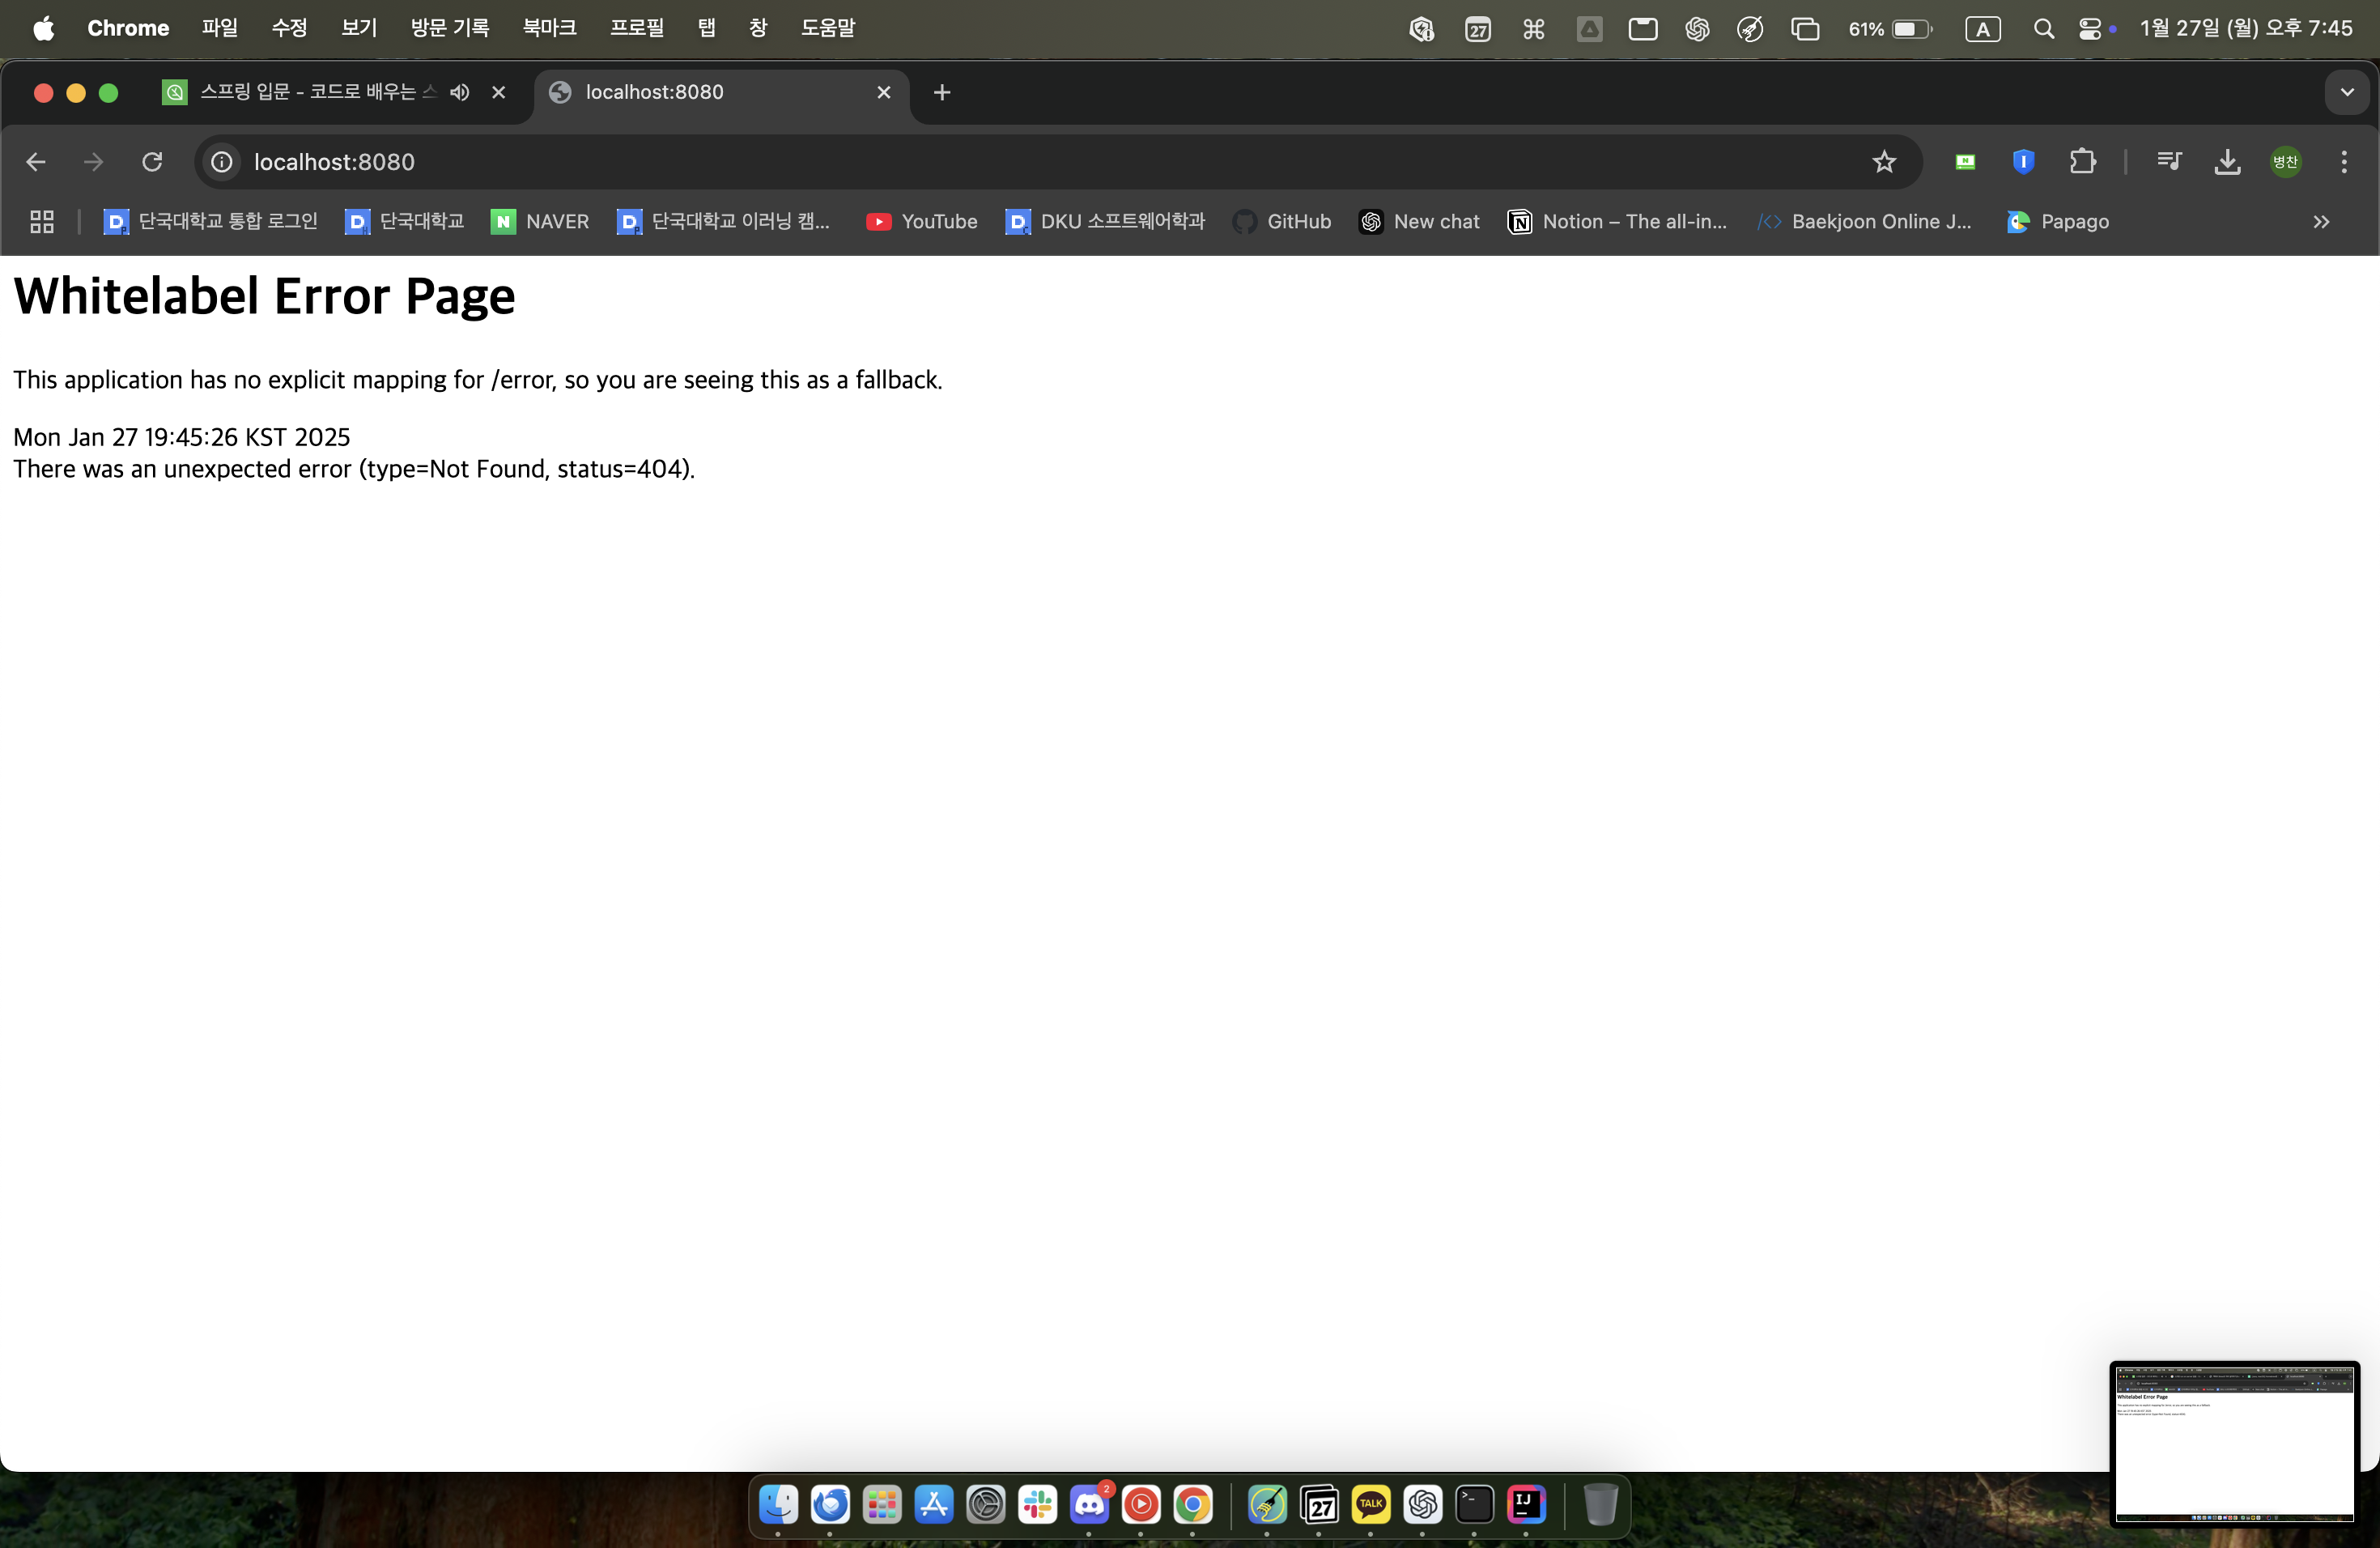This screenshot has height=1548, width=2380.
Task: Open Chrome downloads icon
Action: 2227,162
